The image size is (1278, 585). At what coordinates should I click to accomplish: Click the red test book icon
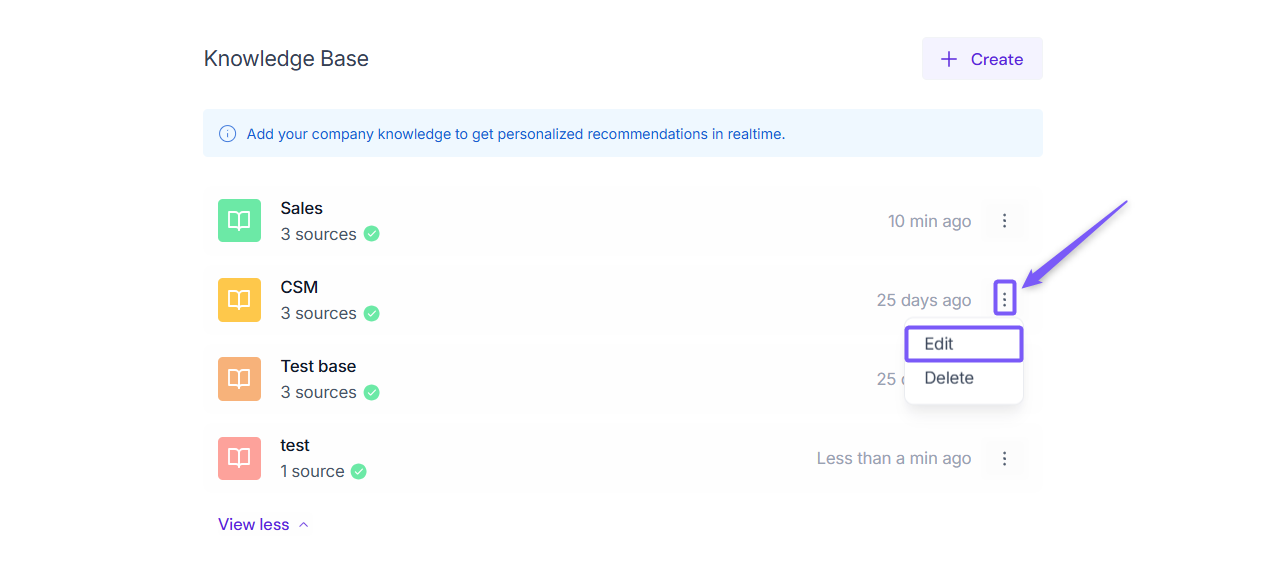tap(239, 458)
